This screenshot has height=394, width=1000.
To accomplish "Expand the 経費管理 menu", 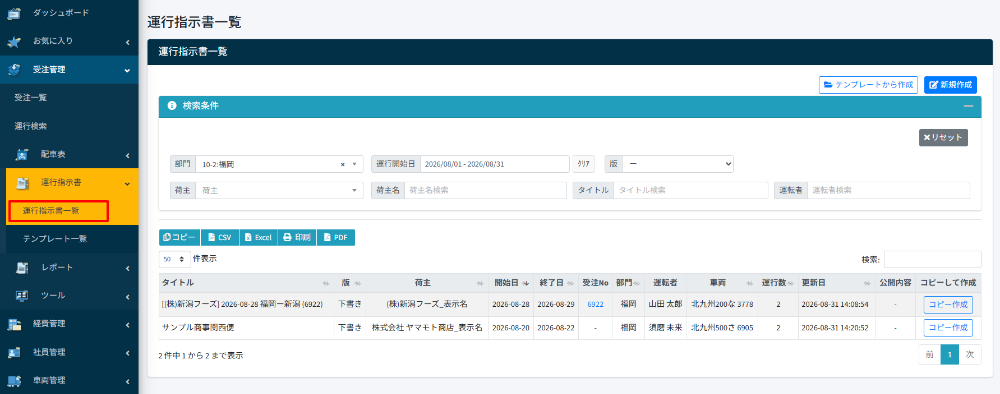I will click(x=69, y=324).
